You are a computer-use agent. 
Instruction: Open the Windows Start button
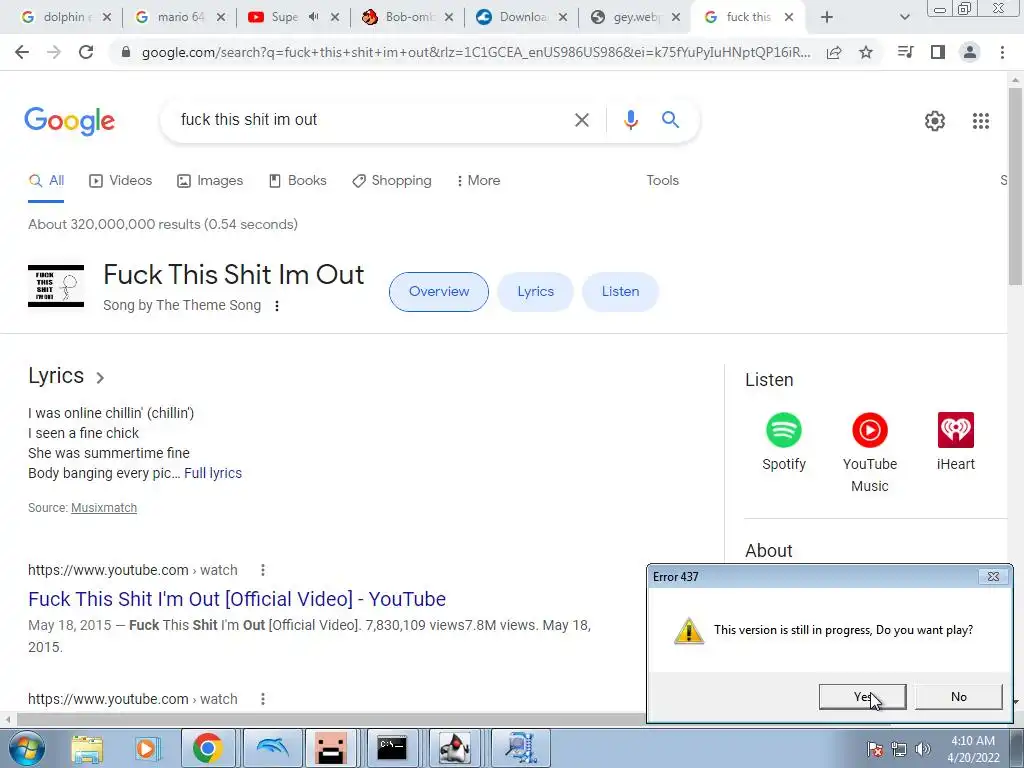(27, 748)
